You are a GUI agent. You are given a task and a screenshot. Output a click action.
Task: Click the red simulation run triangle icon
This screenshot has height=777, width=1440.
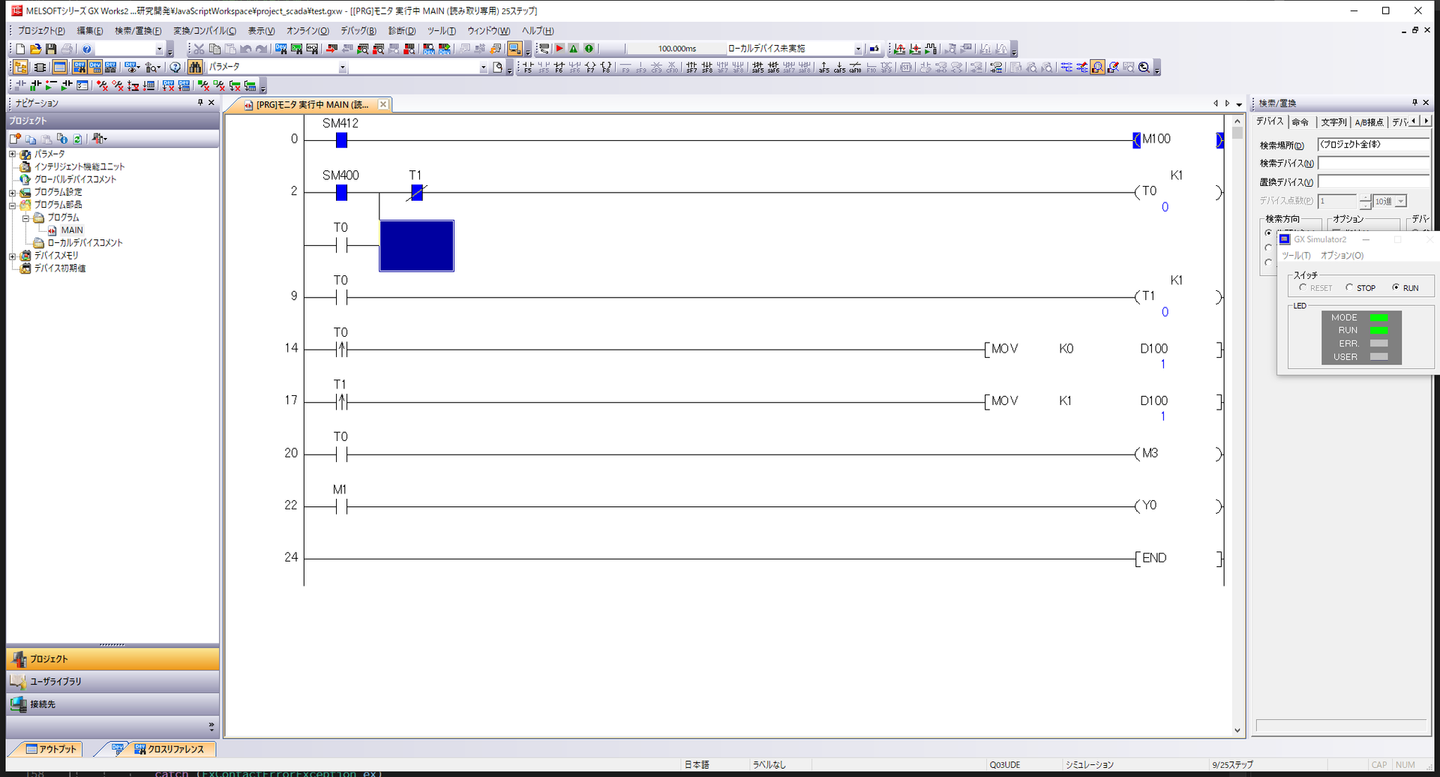pyautogui.click(x=559, y=48)
